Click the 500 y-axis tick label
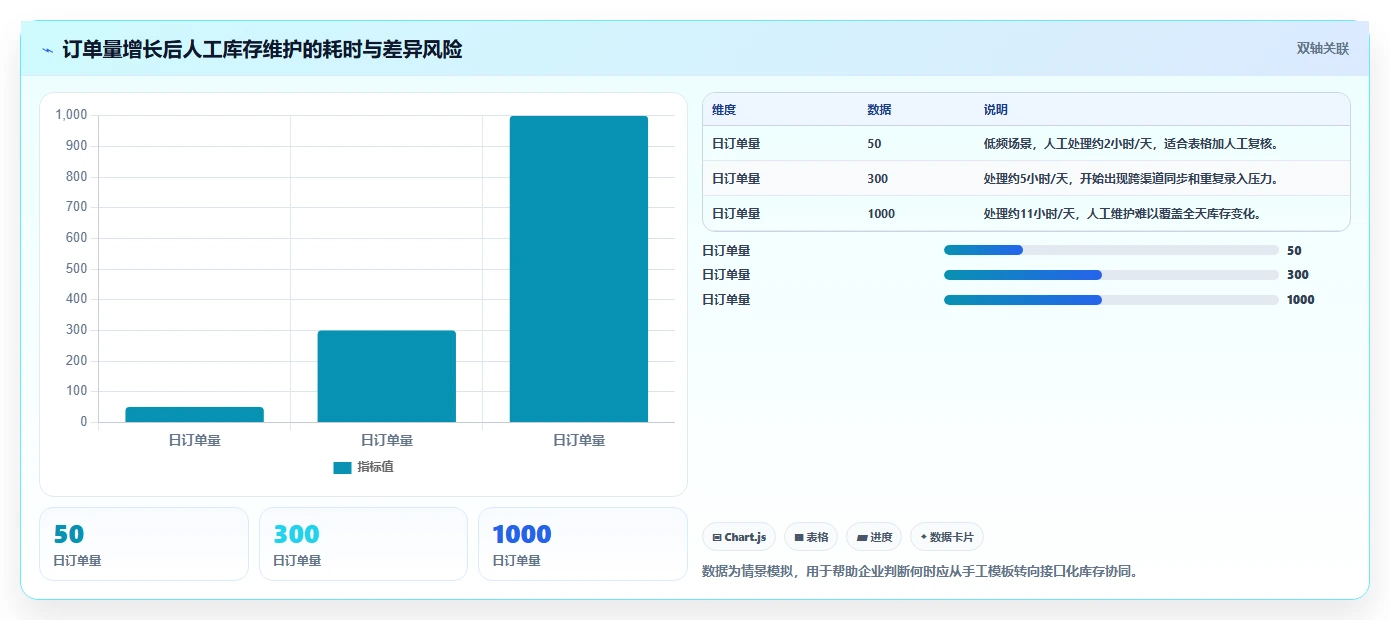This screenshot has height=620, width=1390. coord(77,269)
